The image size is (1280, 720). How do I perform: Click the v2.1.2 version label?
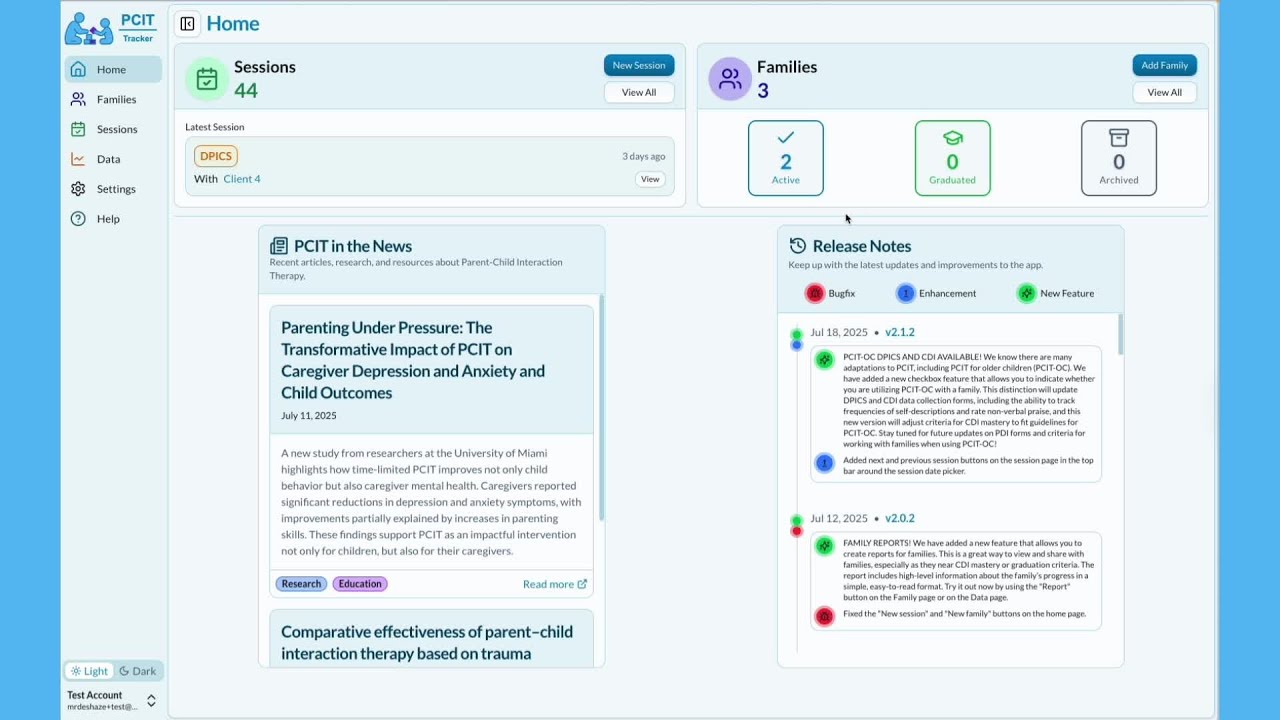(x=900, y=332)
